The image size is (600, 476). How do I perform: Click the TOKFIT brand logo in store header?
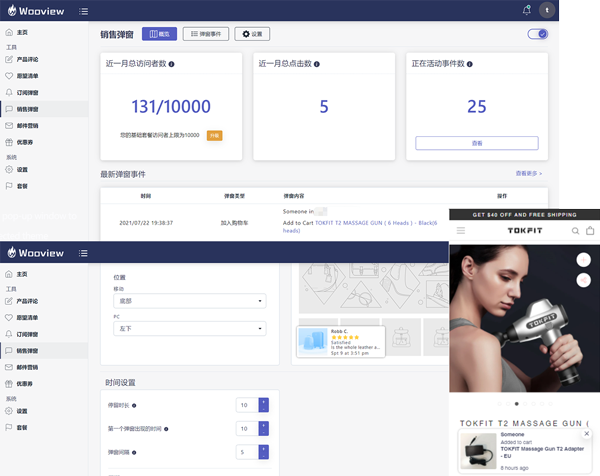(525, 230)
